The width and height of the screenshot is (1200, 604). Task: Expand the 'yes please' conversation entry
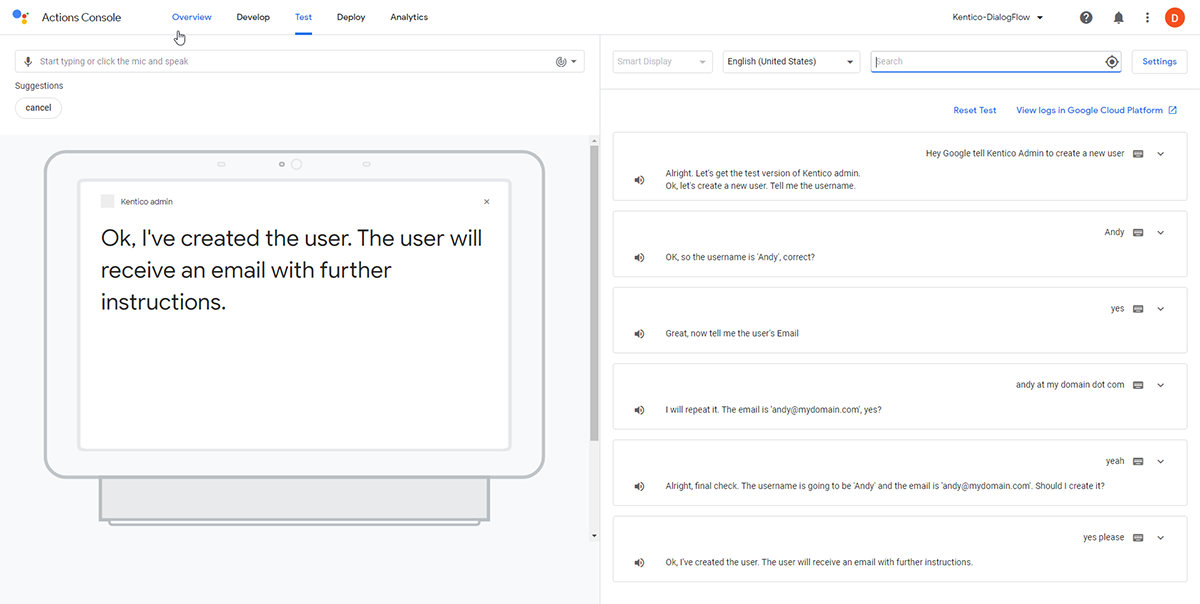coord(1161,538)
